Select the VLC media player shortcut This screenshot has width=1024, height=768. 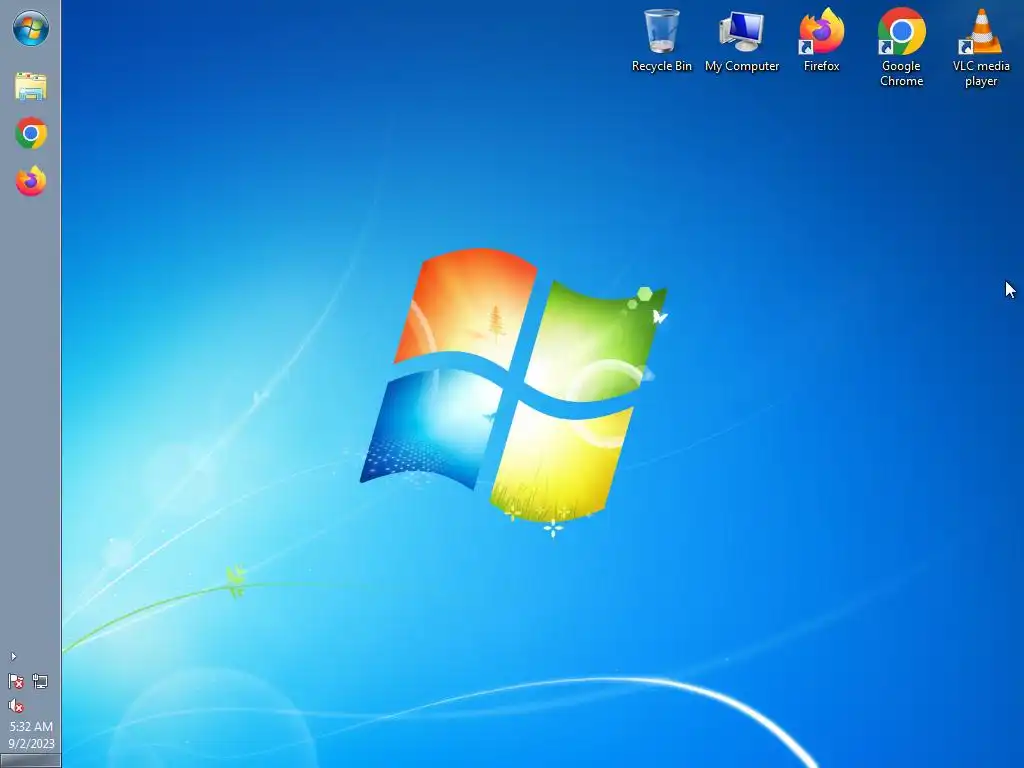981,48
